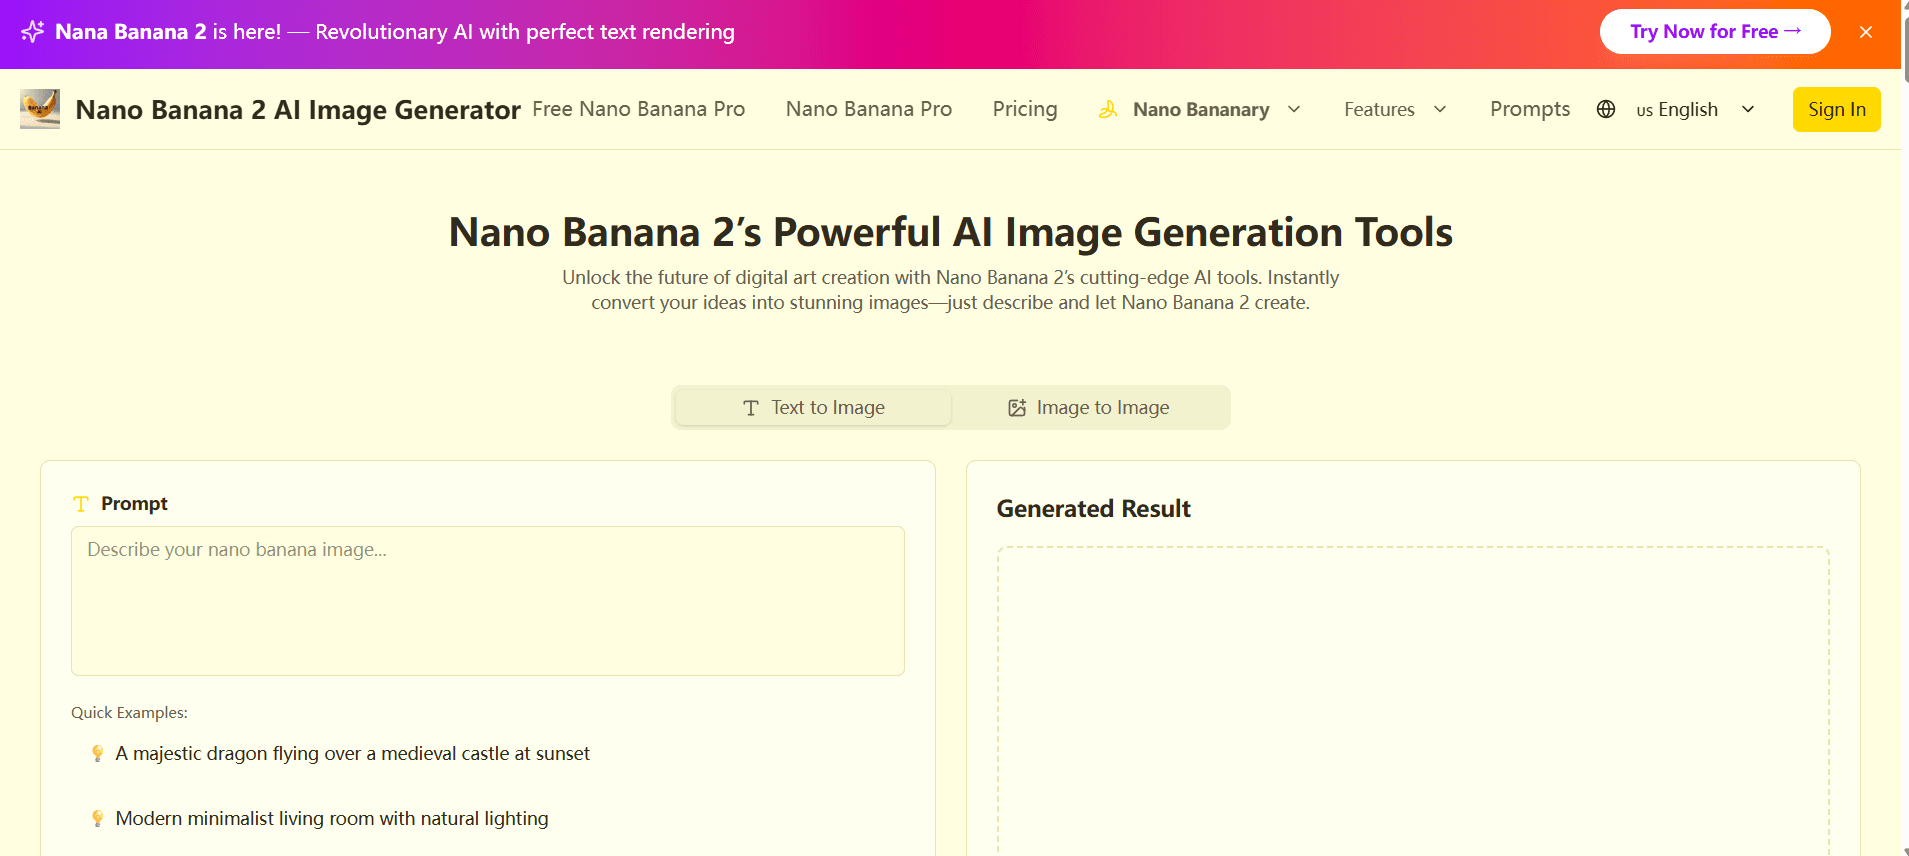
Task: Click the 'Prompt' label text
Action: click(x=134, y=503)
